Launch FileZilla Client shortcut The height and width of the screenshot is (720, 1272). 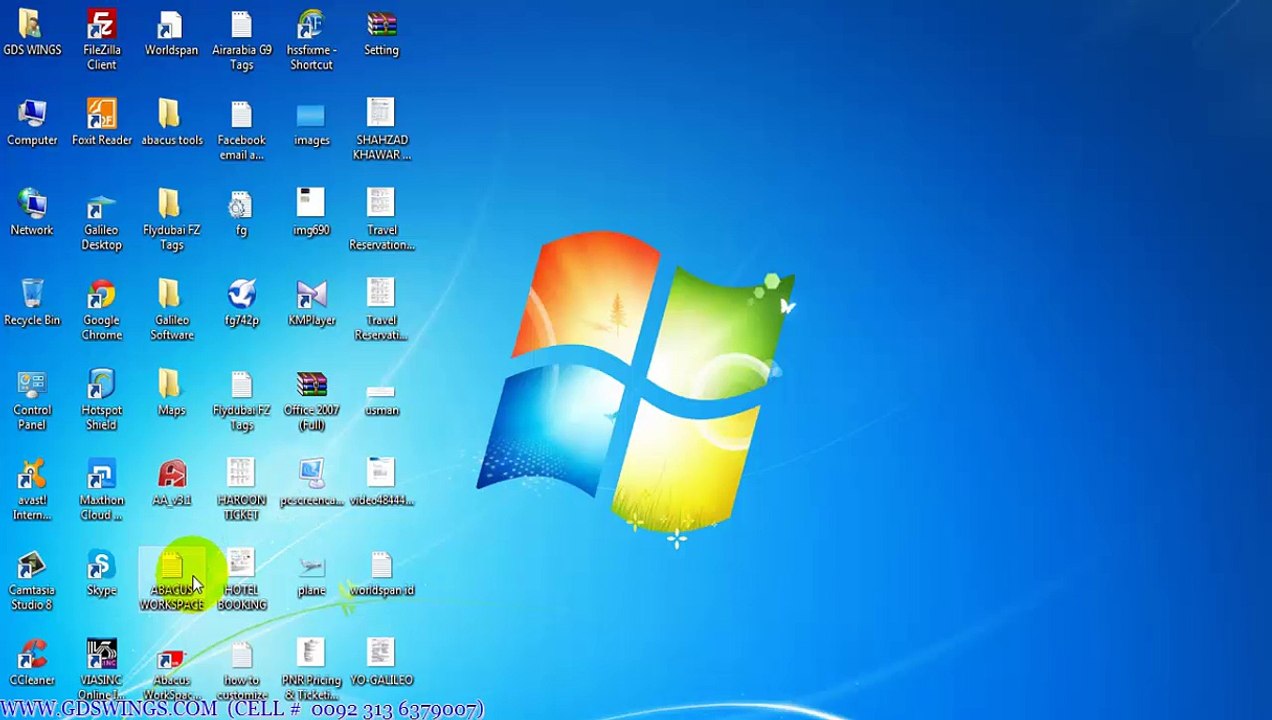click(101, 40)
